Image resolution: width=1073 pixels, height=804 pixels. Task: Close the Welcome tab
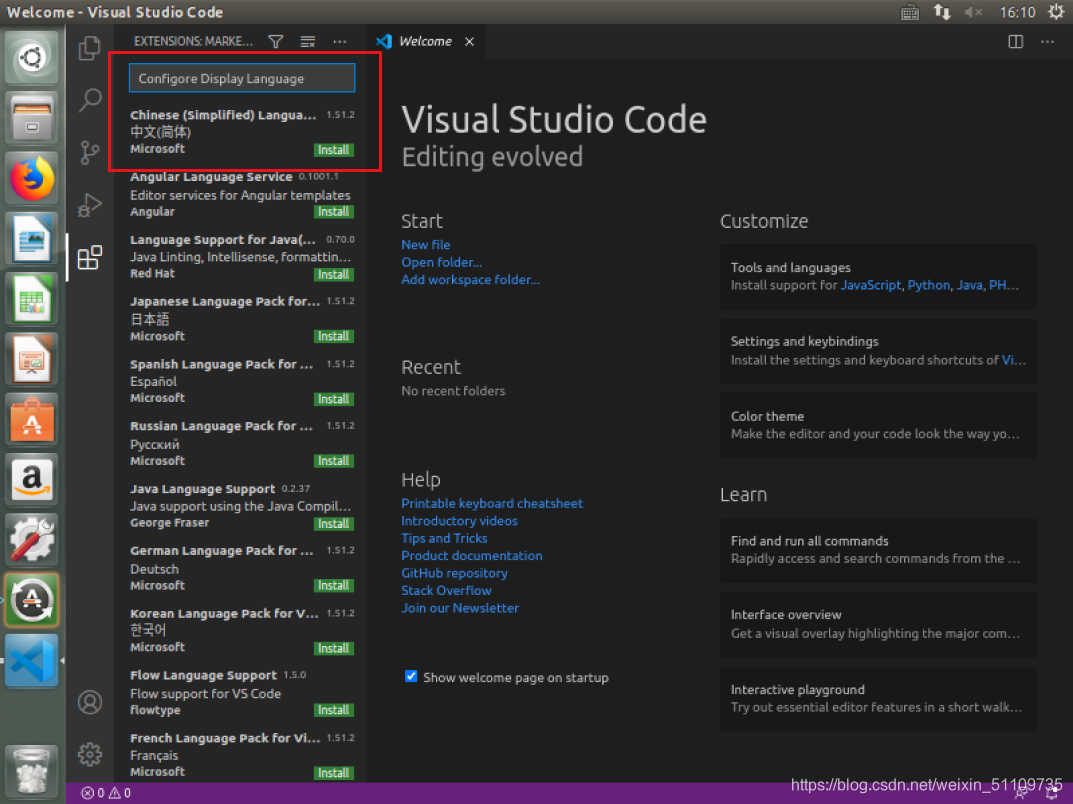click(469, 42)
